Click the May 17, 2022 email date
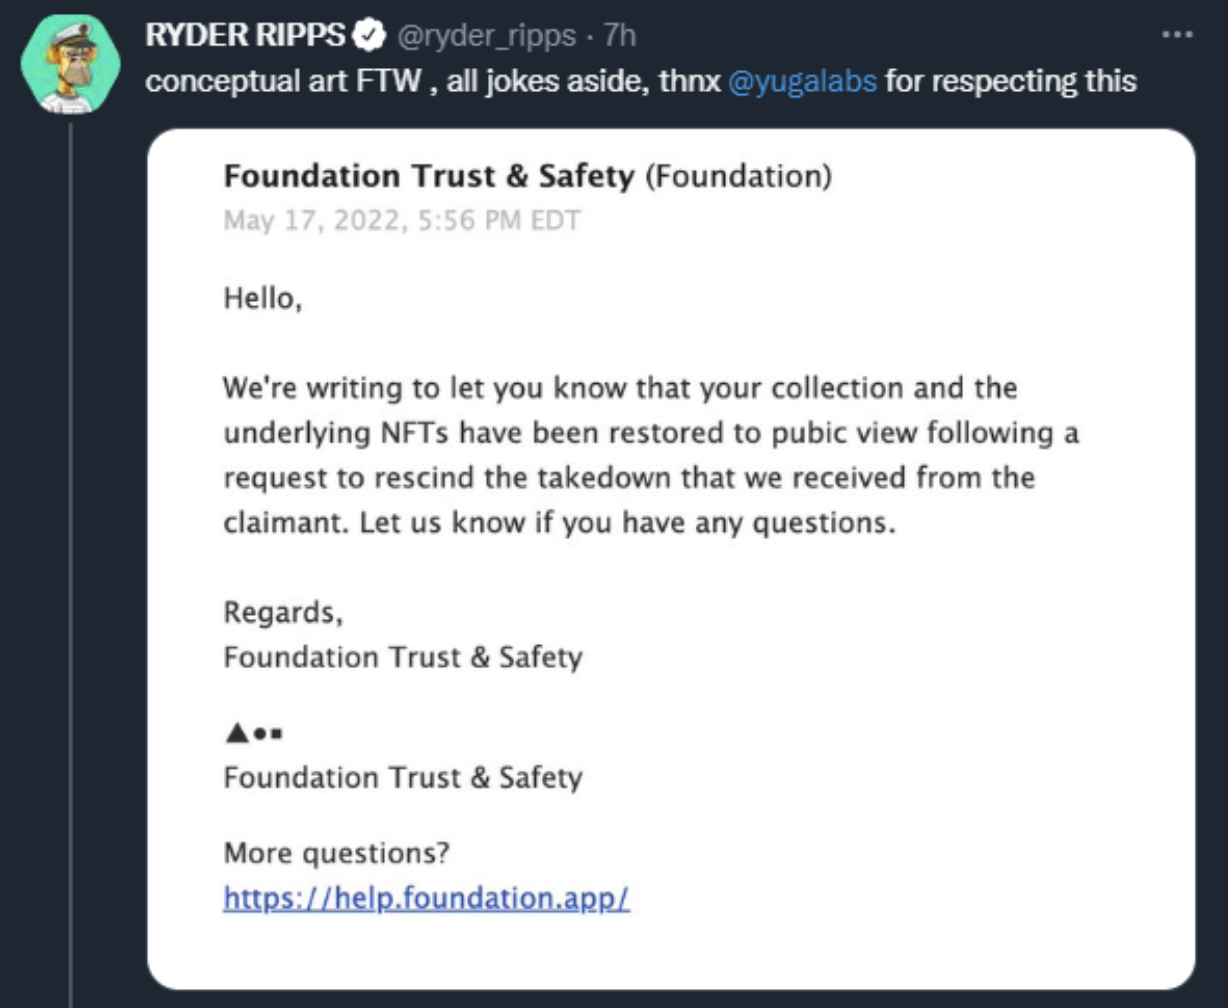 click(402, 219)
